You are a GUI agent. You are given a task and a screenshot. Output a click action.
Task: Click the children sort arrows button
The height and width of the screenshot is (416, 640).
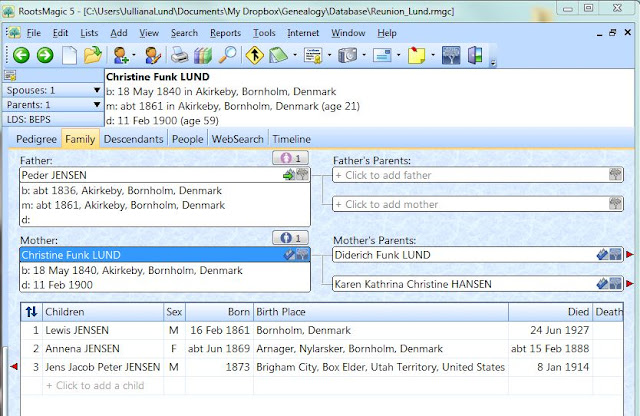[31, 312]
